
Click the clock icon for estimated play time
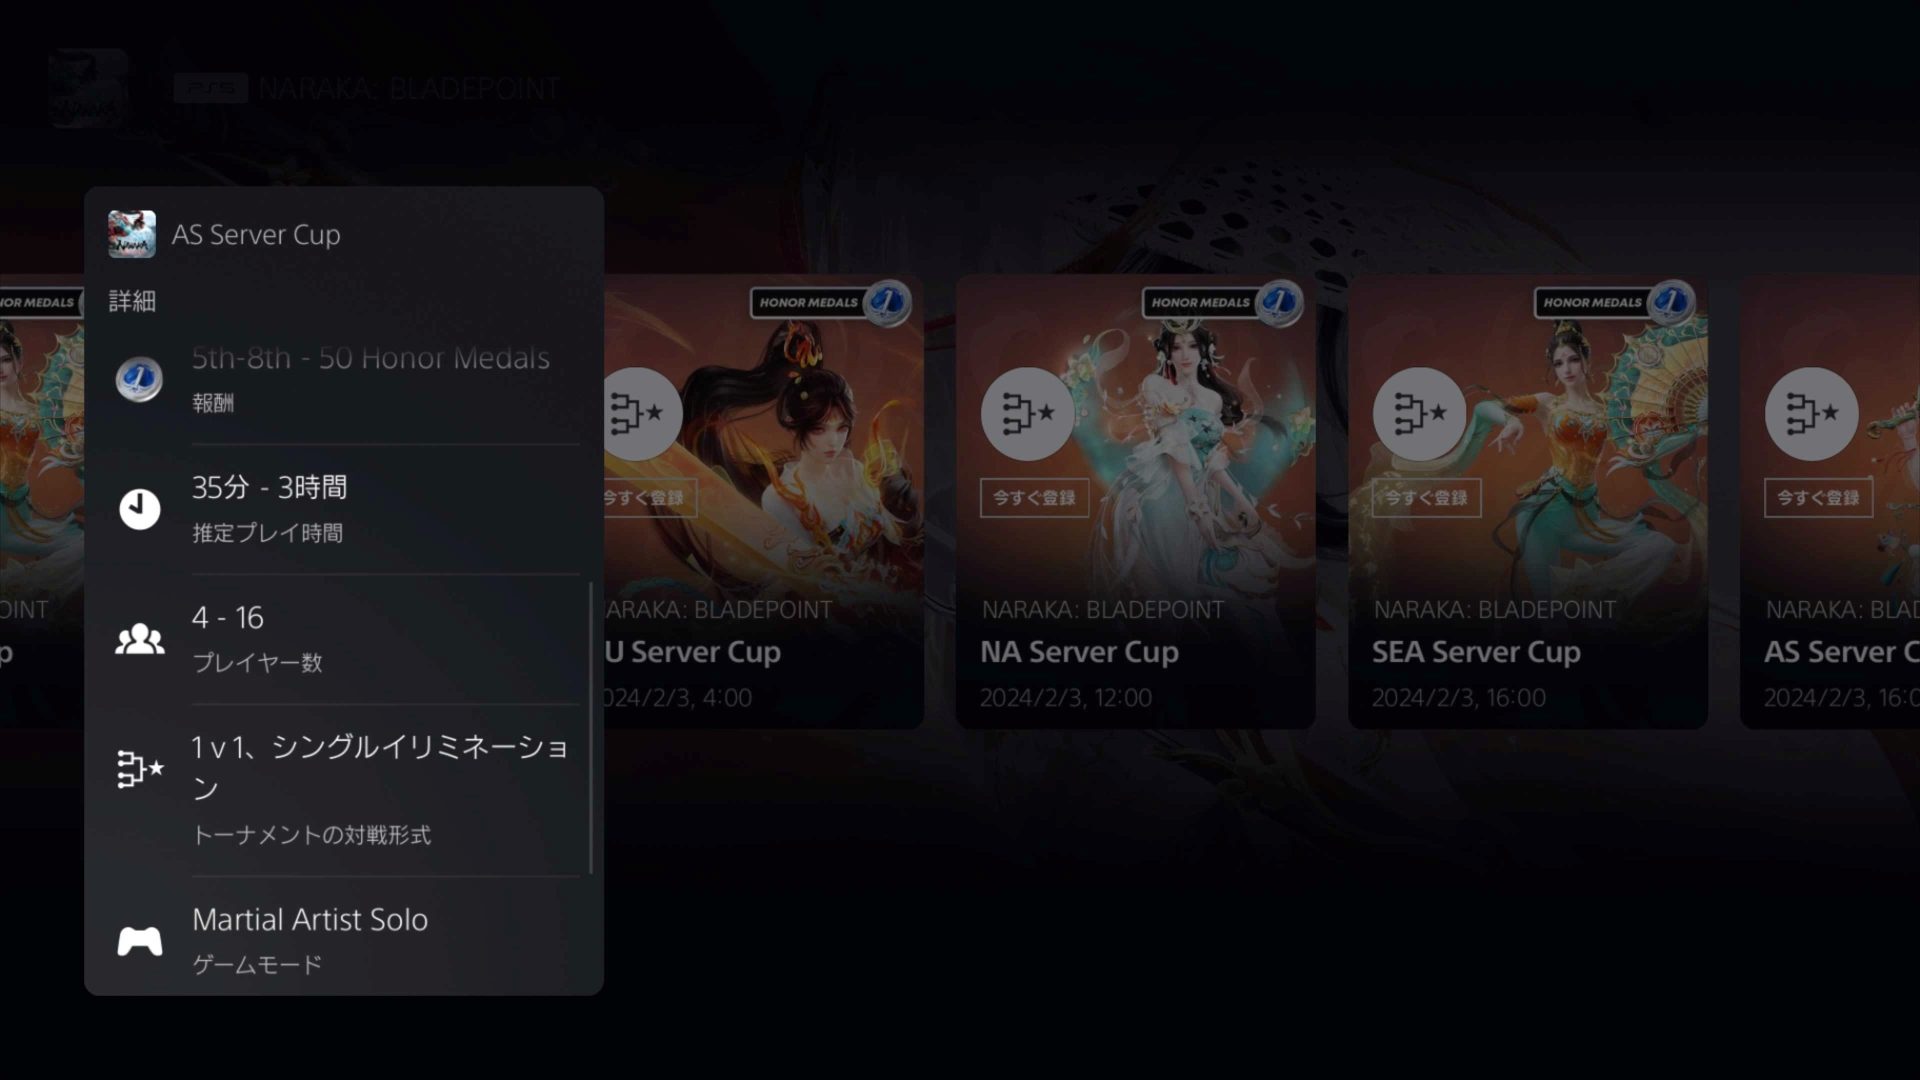pyautogui.click(x=139, y=509)
